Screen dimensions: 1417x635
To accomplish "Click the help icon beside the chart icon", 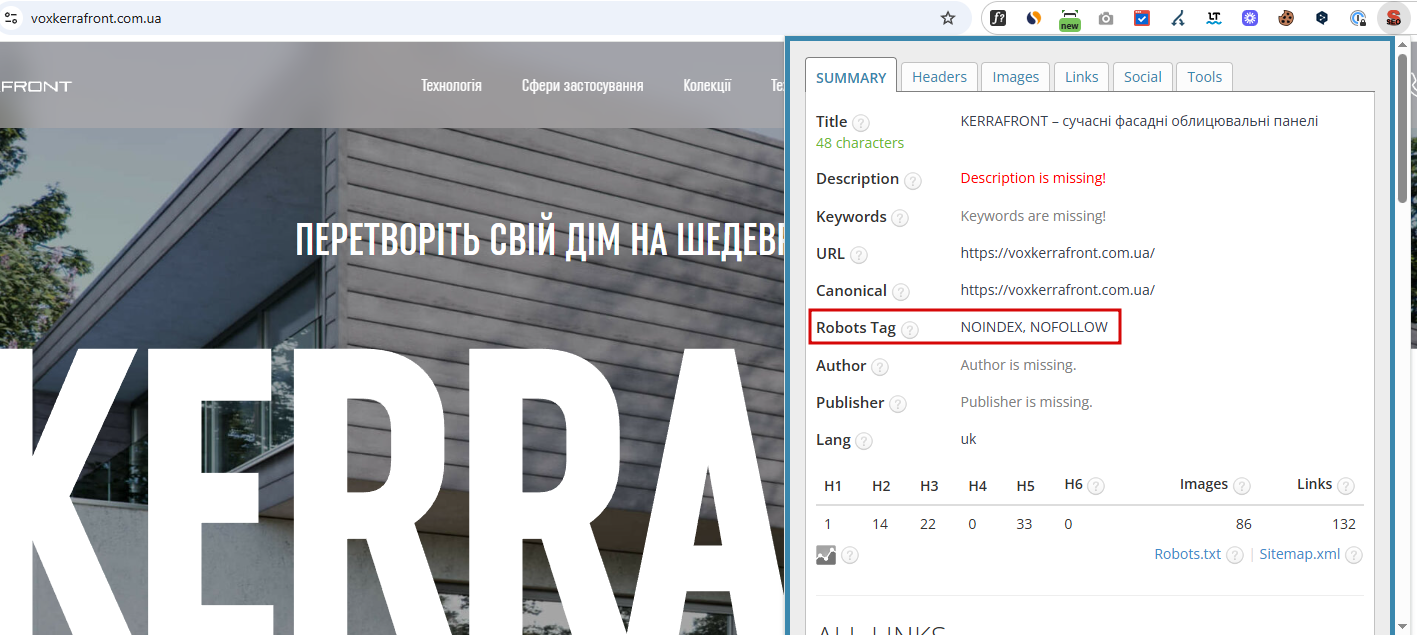I will (850, 555).
